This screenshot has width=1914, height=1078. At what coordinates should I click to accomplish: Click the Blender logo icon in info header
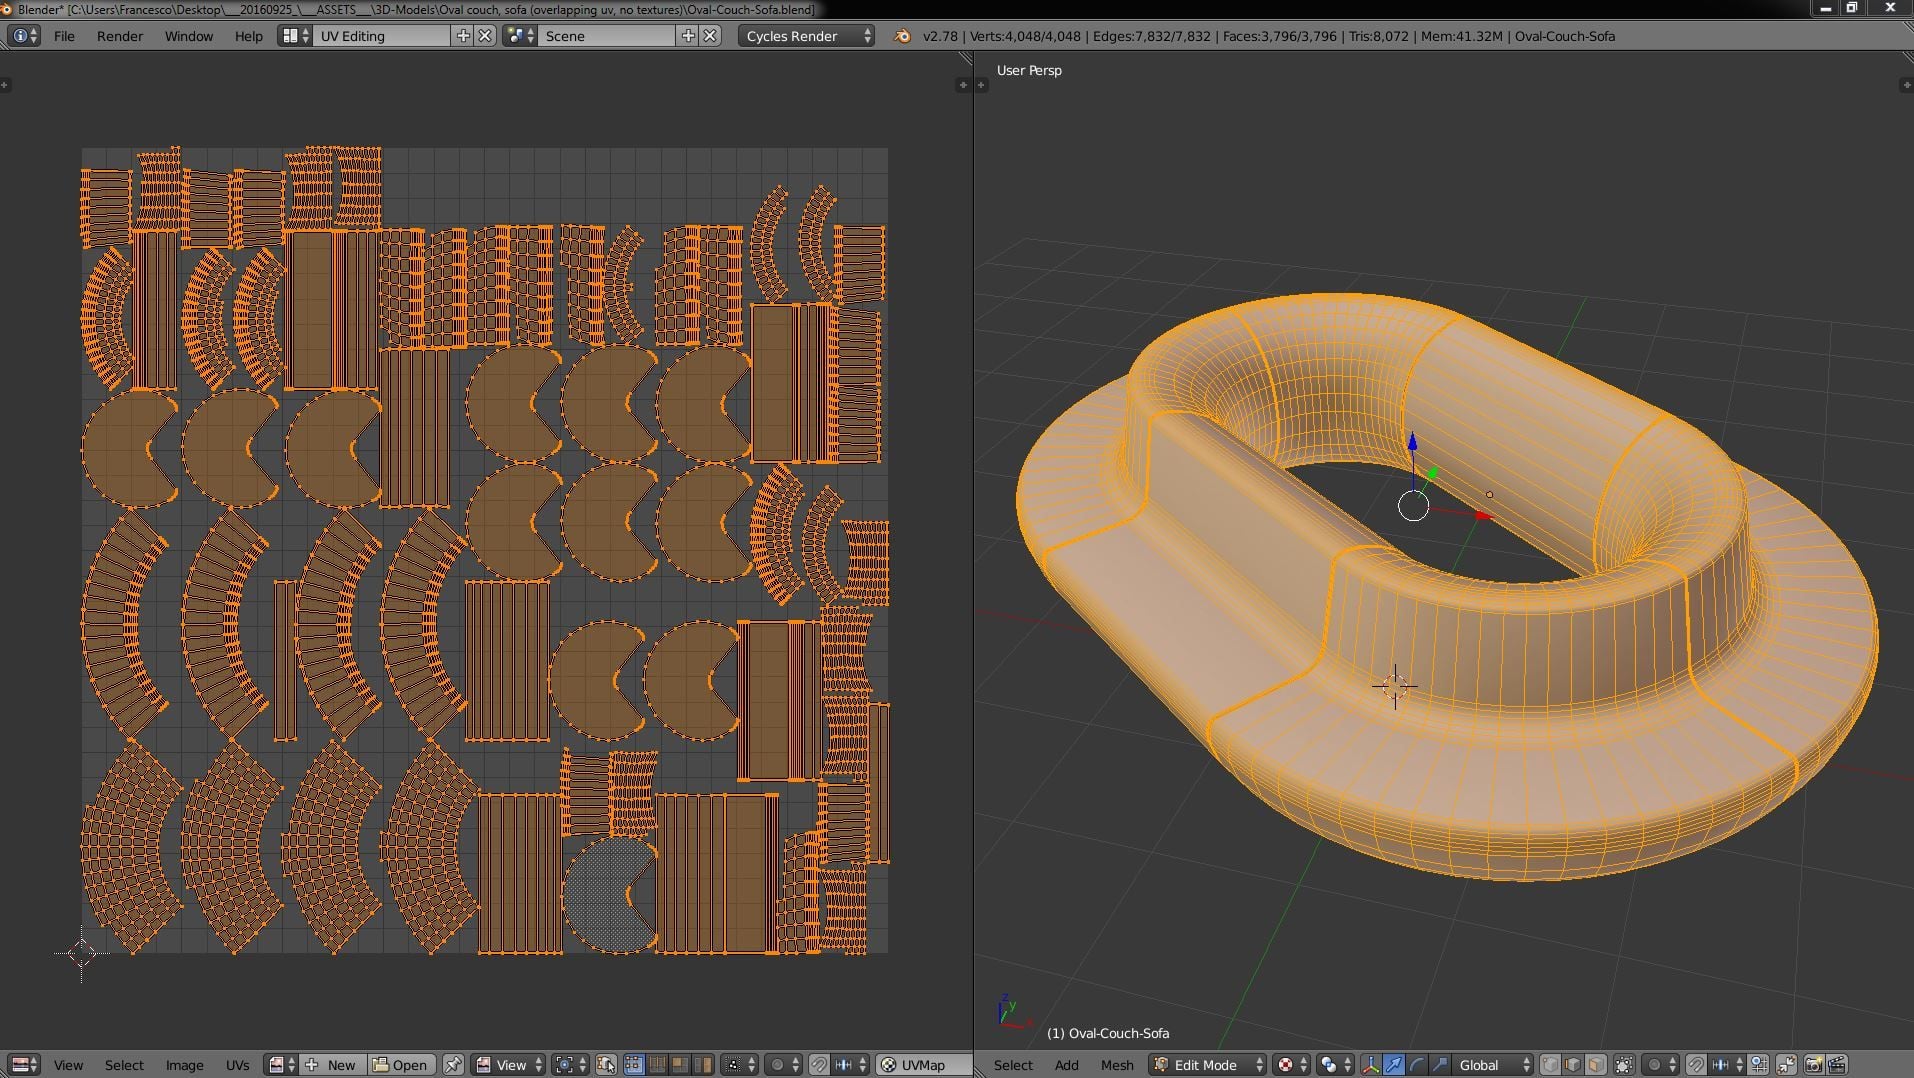[902, 36]
